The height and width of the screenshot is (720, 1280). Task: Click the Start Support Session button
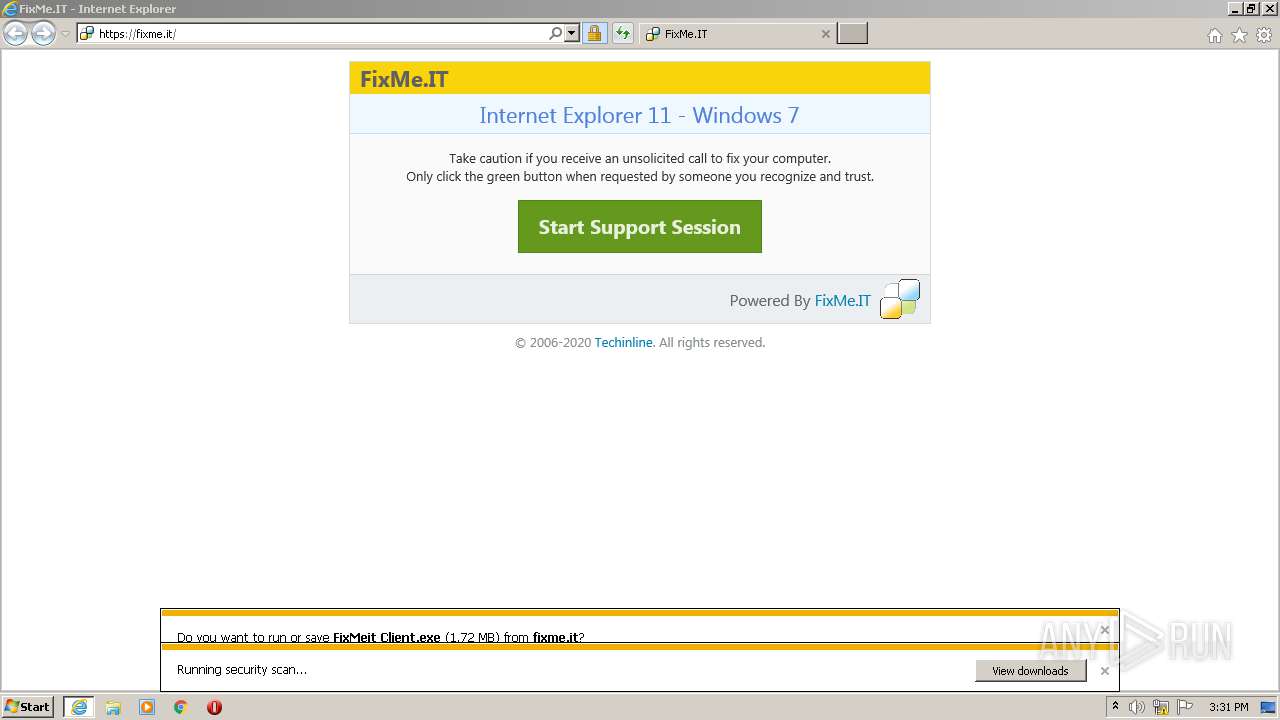click(640, 227)
